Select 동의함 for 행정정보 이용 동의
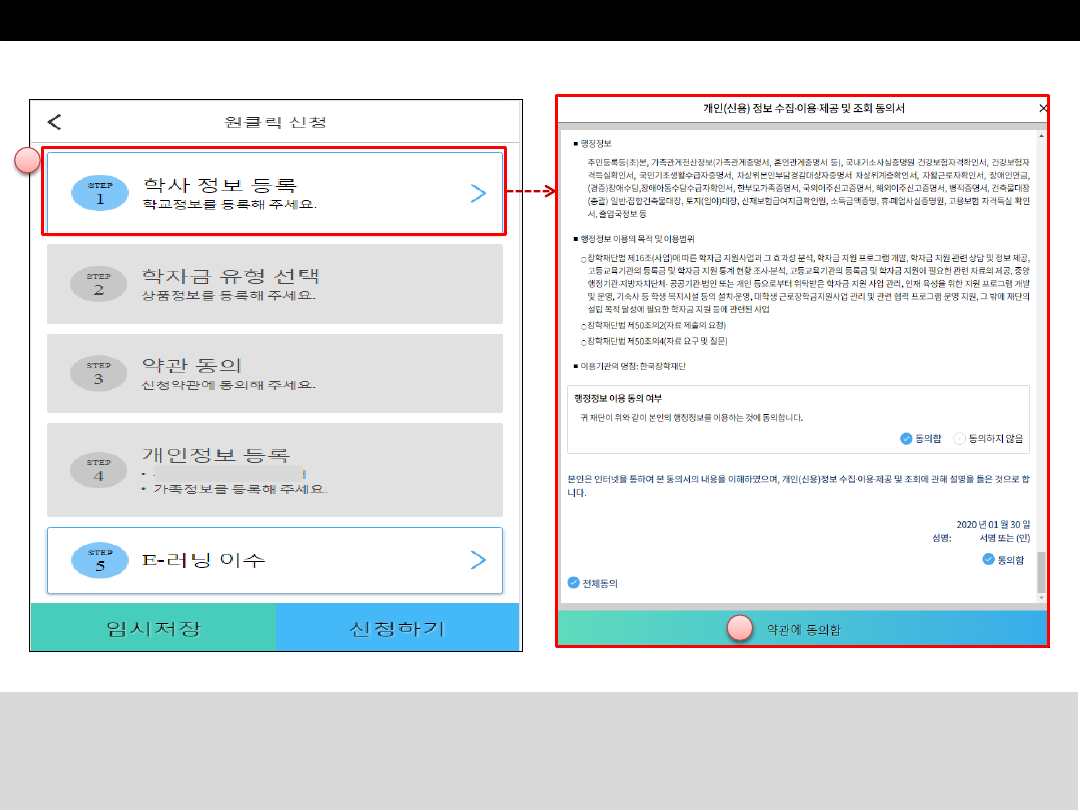The height and width of the screenshot is (810, 1080). (906, 438)
